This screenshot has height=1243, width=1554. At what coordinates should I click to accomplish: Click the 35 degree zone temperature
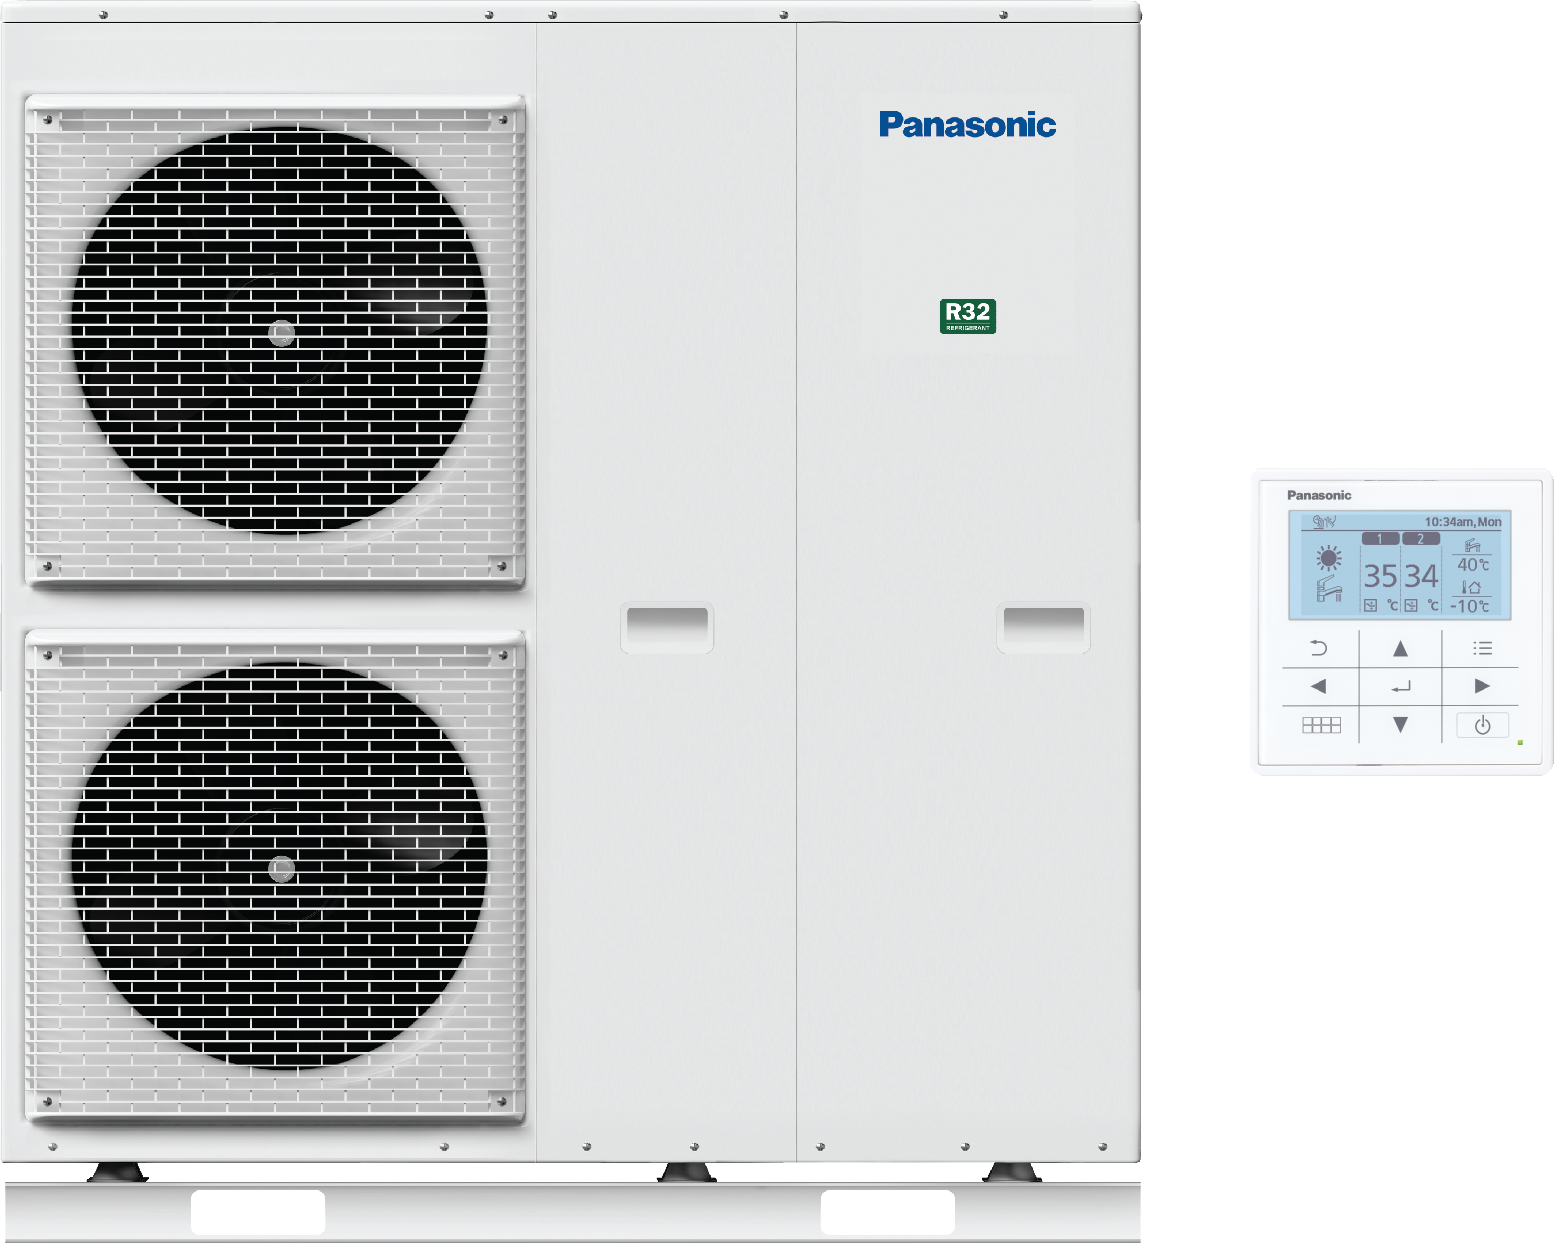click(1380, 576)
